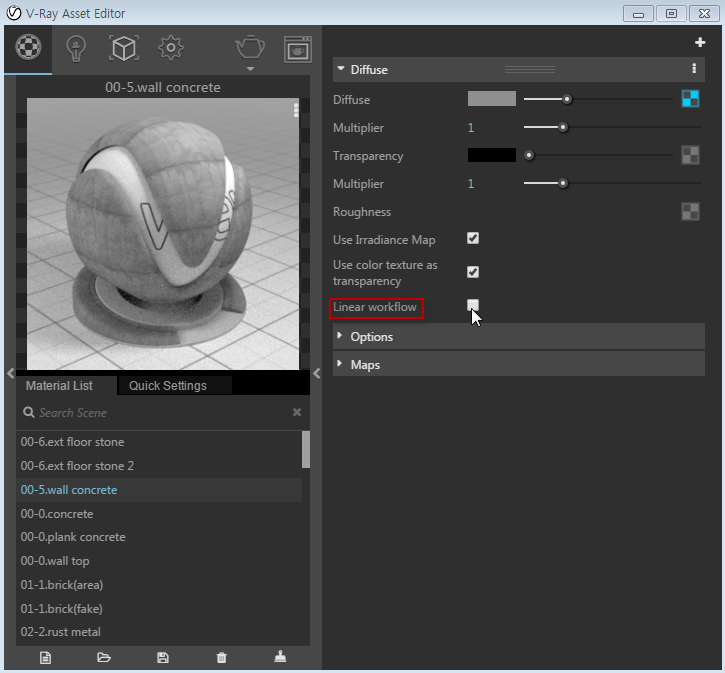The image size is (725, 673).
Task: Switch to the Quick Settings tab
Action: point(175,385)
